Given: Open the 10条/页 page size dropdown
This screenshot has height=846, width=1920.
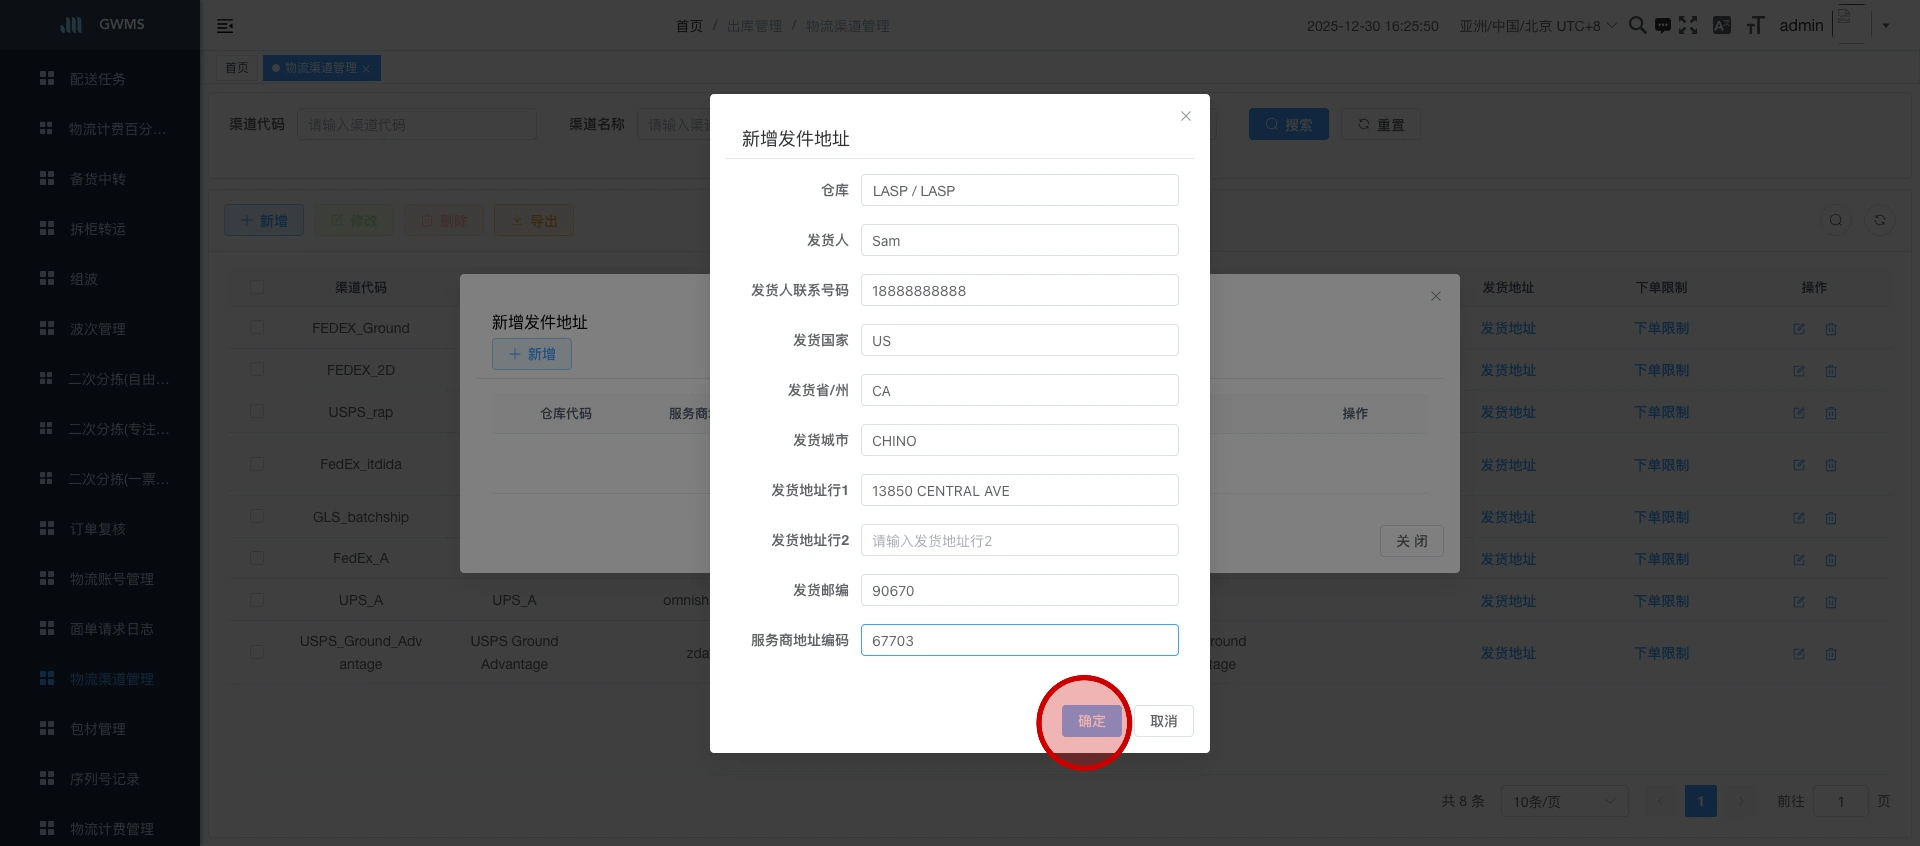Looking at the screenshot, I should click(1564, 801).
